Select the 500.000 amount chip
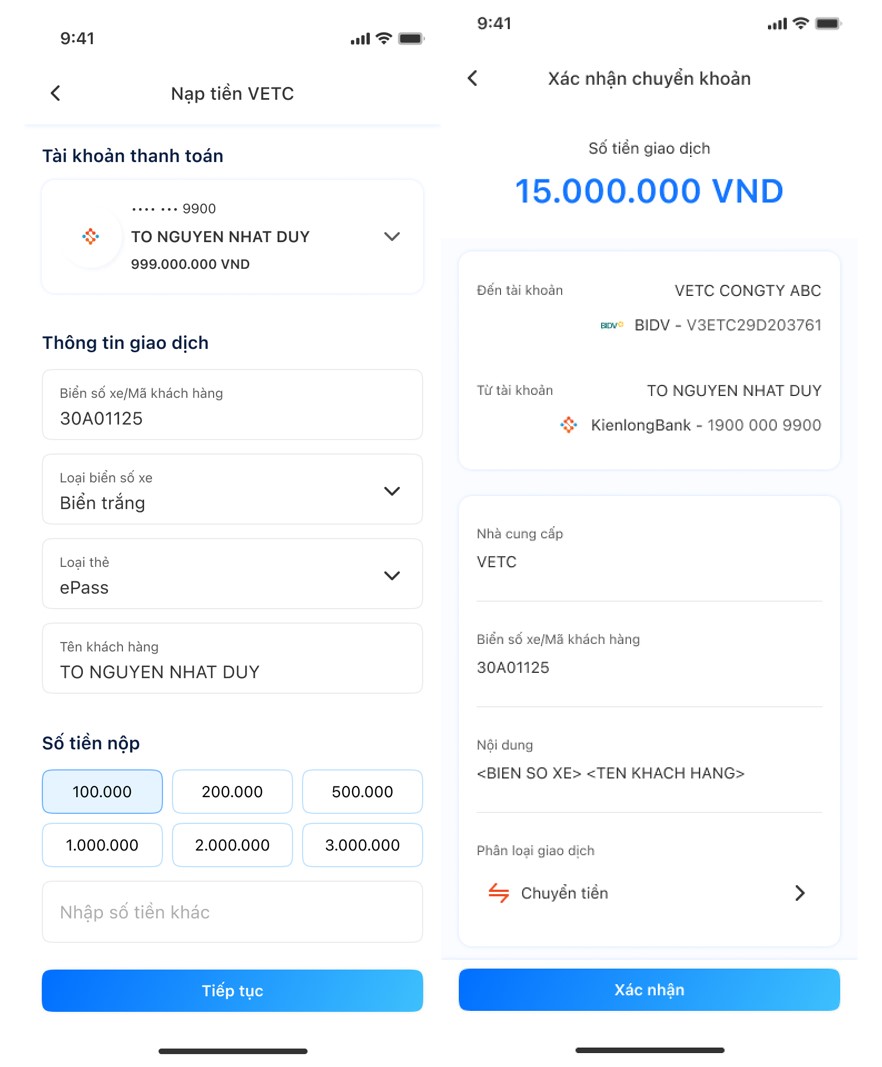 tap(362, 791)
